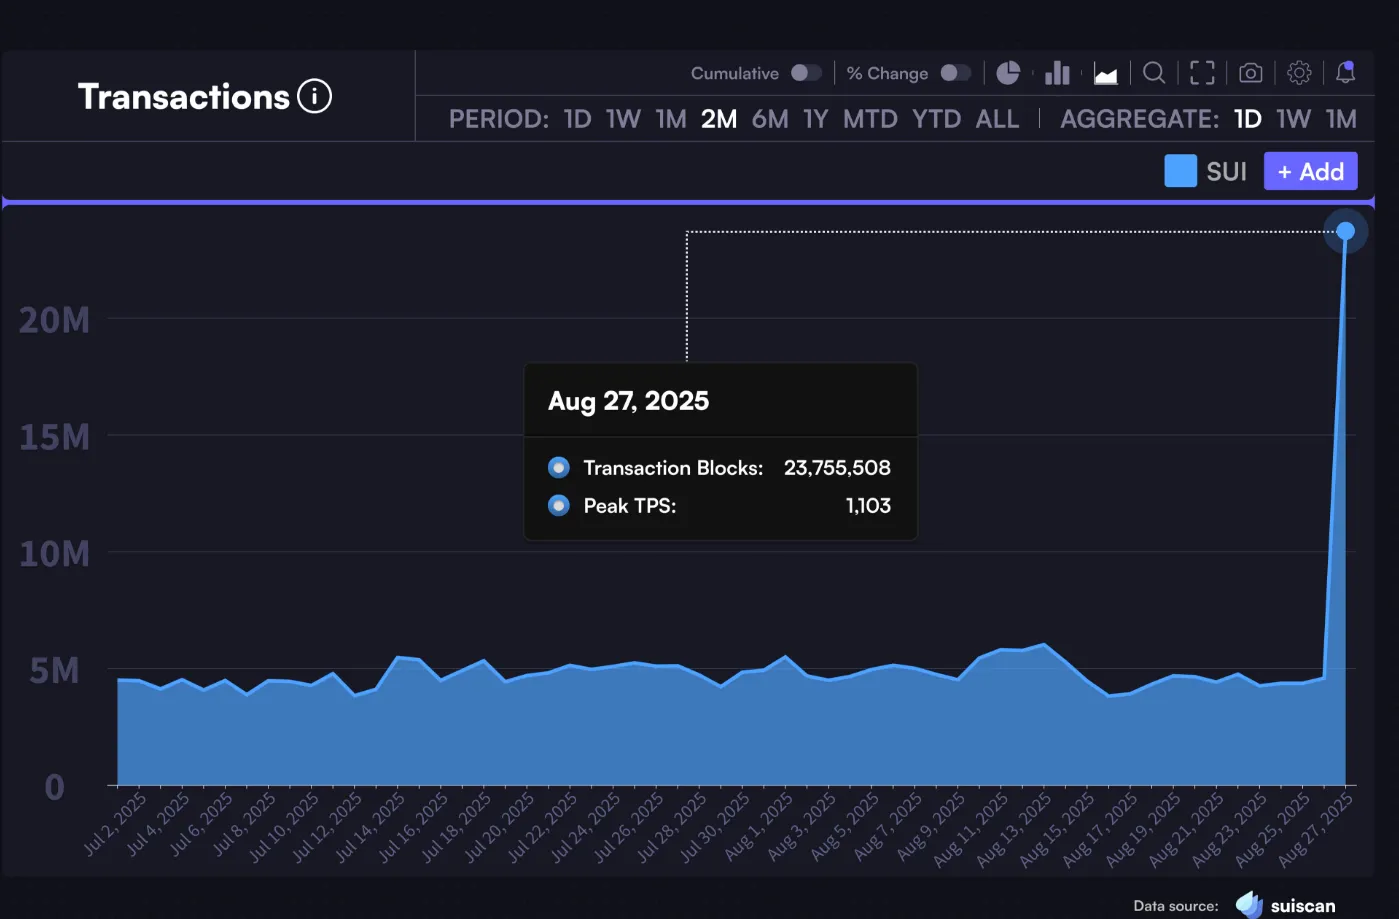Set period to 1Y
The image size is (1399, 919).
(816, 119)
